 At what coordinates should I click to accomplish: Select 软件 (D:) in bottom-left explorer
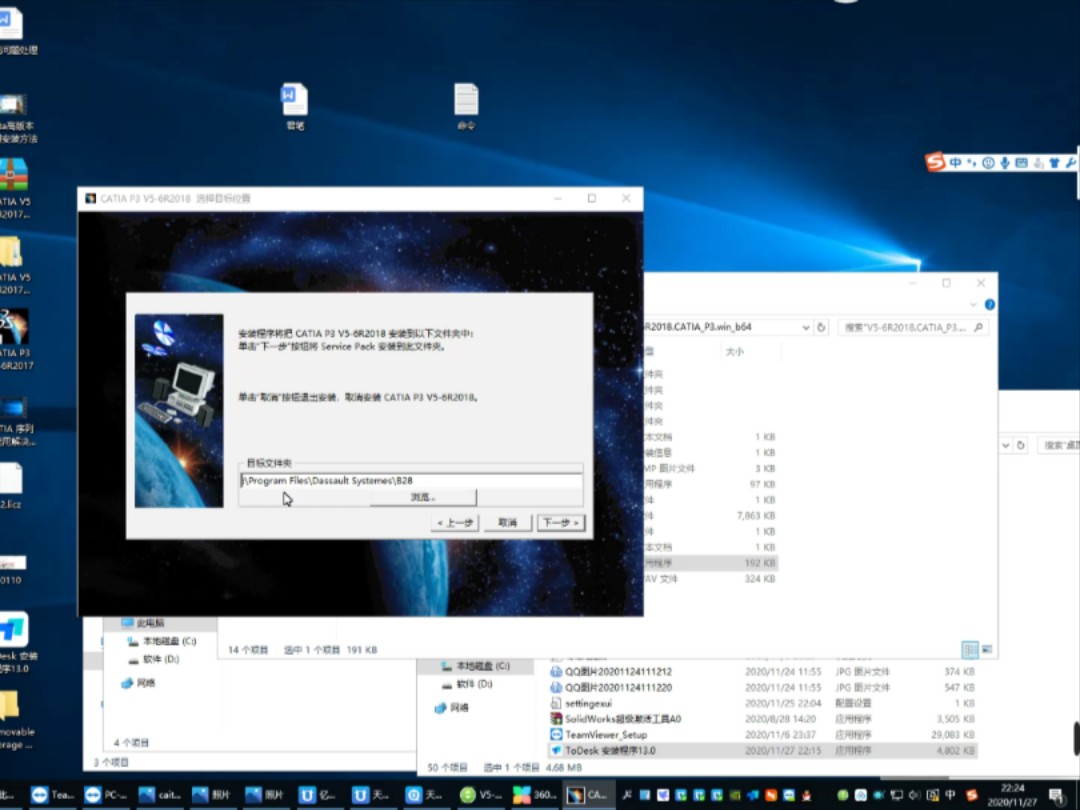coord(154,659)
